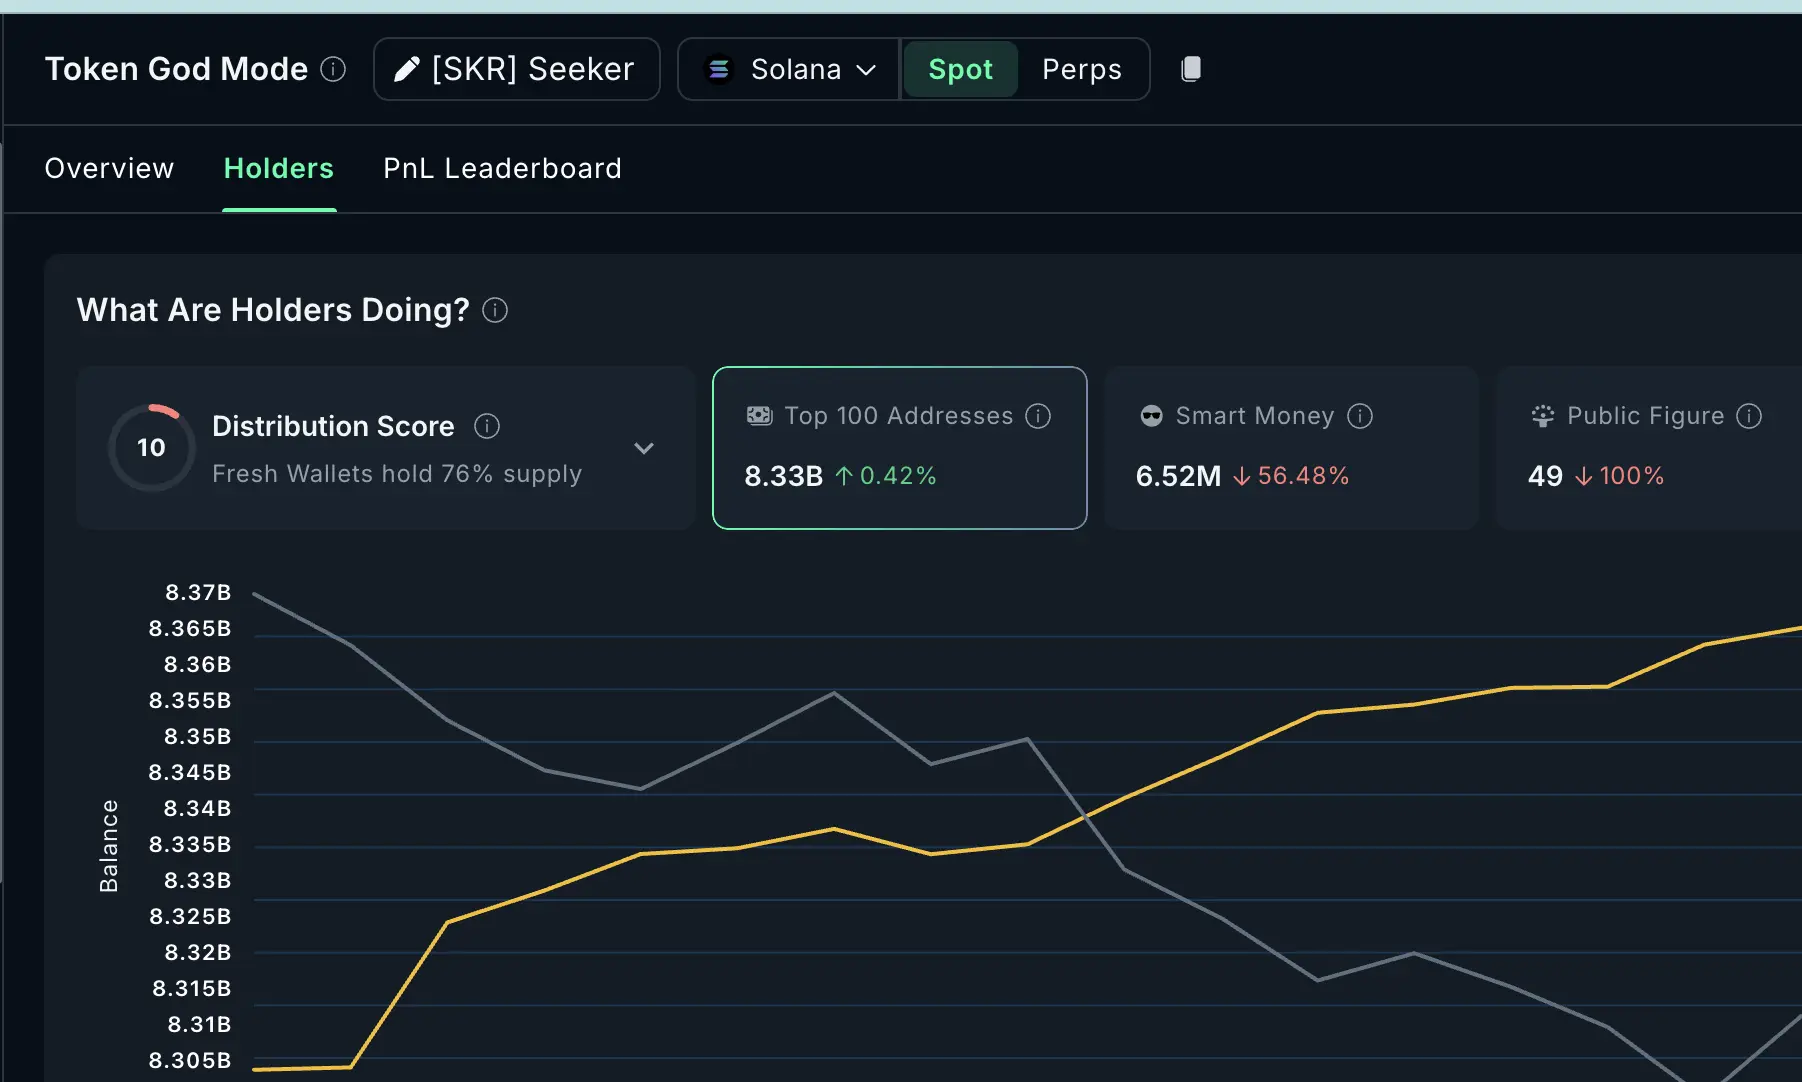Click the Fresh Wallets hold 76% supply text
Viewport: 1802px width, 1082px height.
[x=396, y=473]
